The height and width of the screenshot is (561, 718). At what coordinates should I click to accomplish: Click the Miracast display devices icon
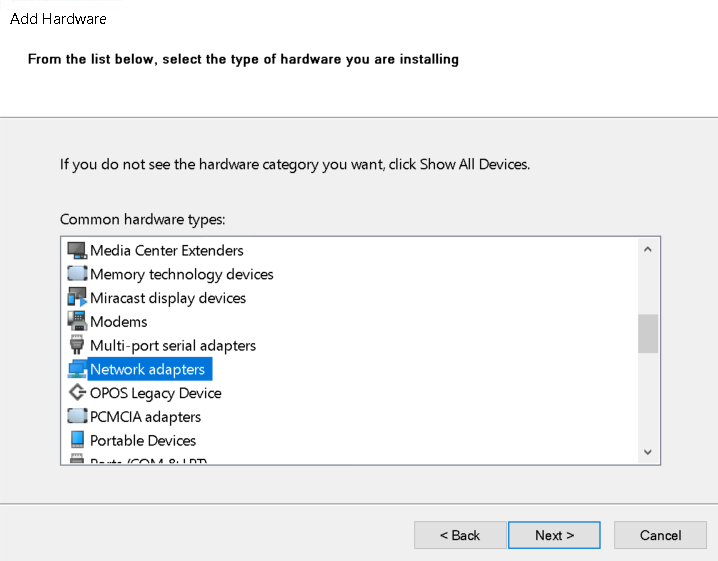coord(77,298)
